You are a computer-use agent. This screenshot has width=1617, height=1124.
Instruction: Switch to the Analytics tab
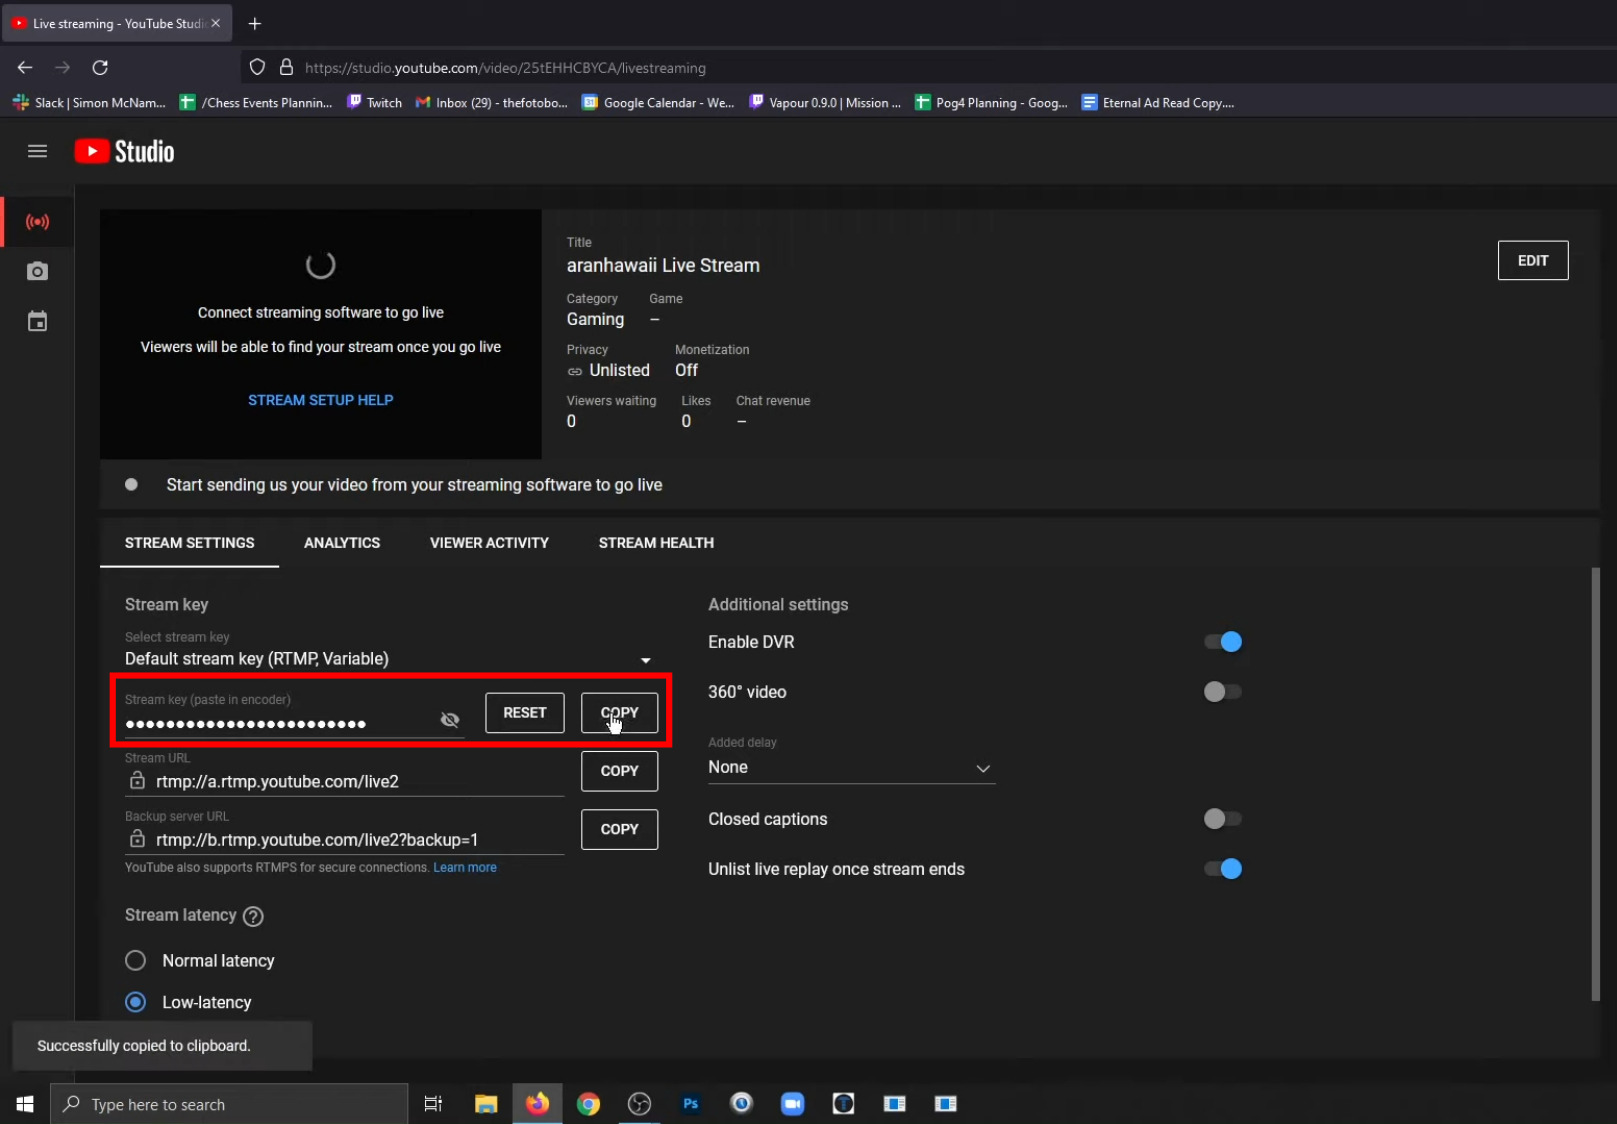coord(342,543)
